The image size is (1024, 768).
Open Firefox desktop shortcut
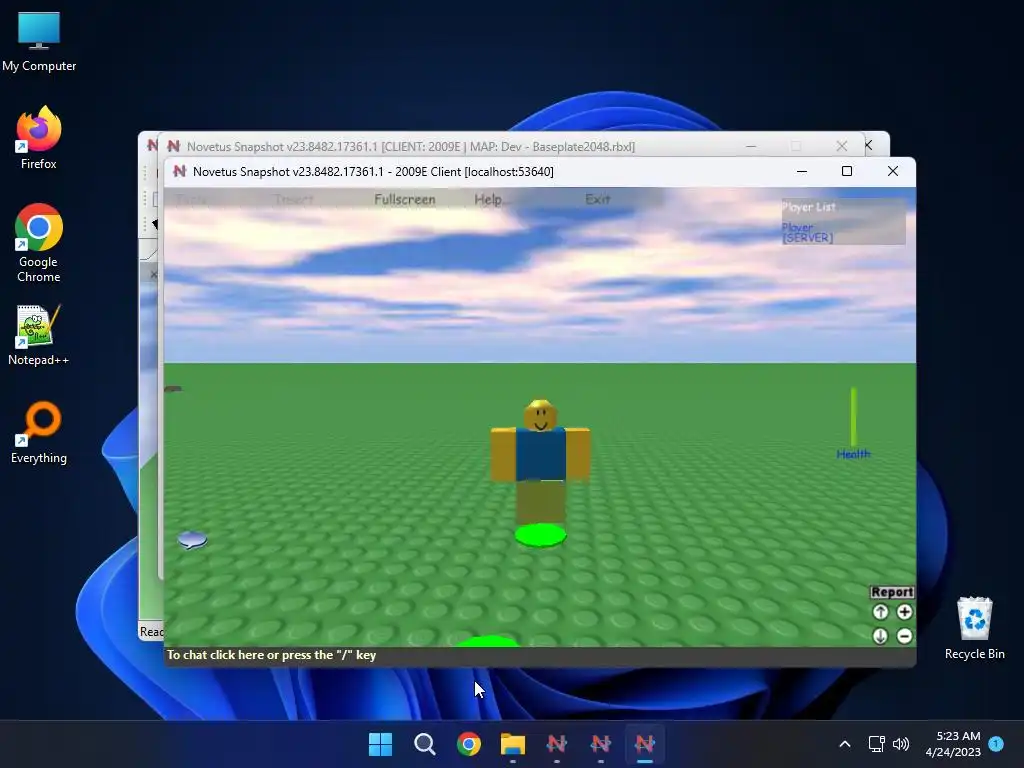(x=39, y=138)
